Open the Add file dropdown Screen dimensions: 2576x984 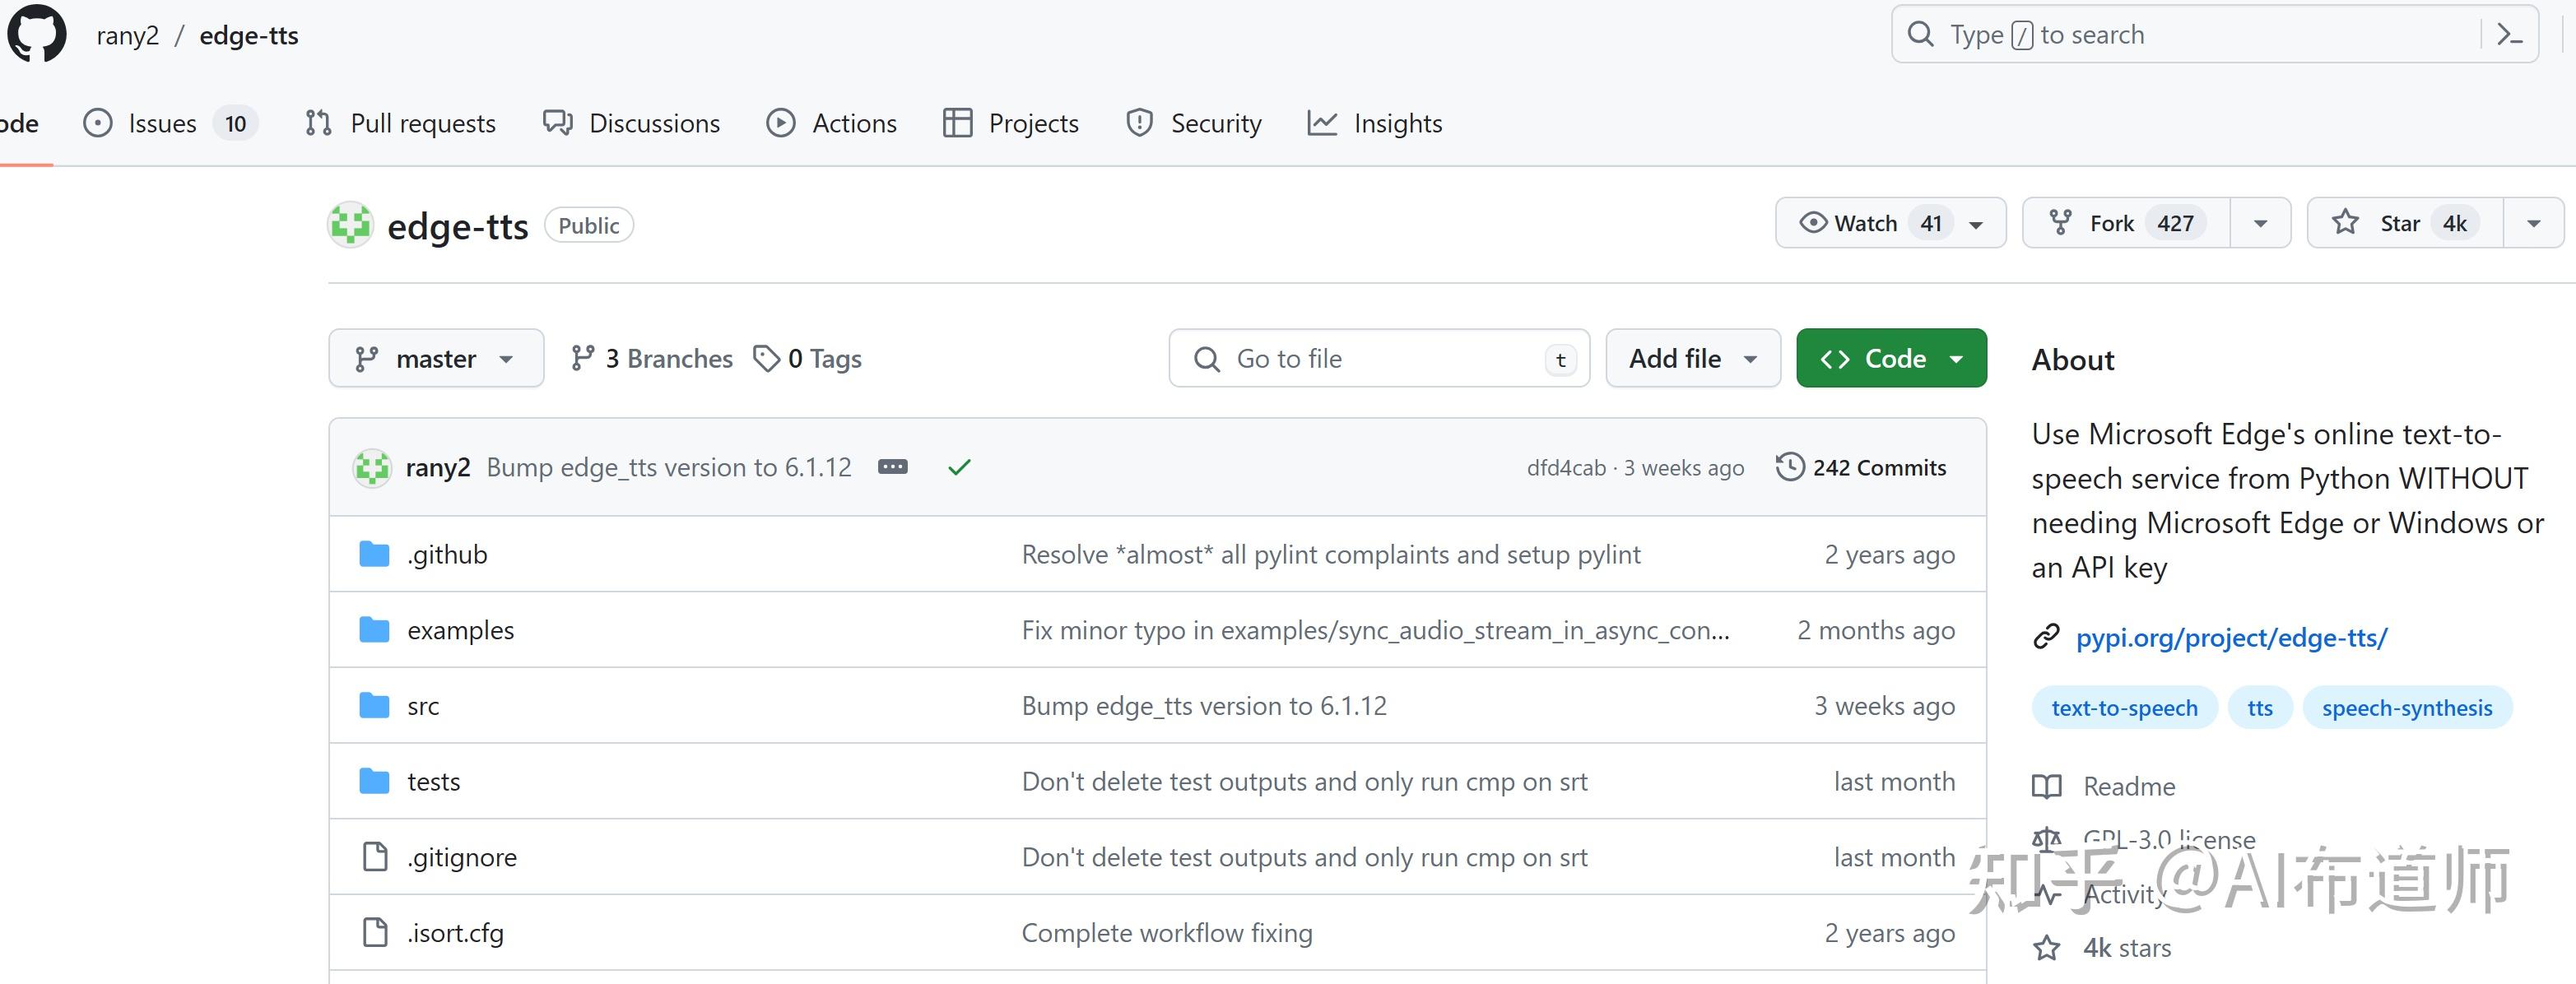(1692, 358)
